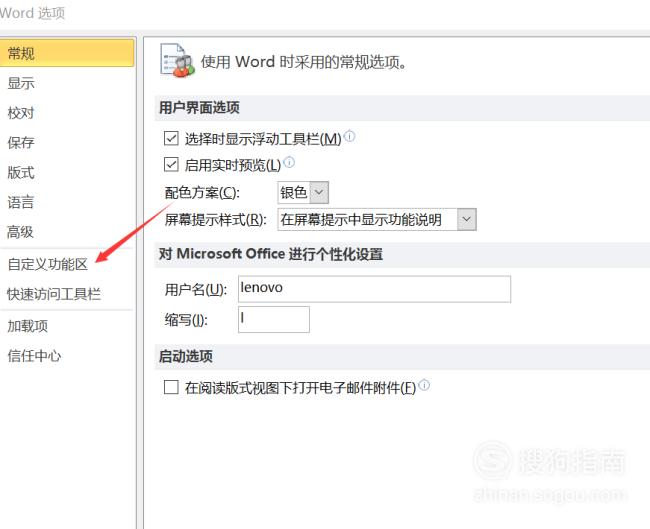Go to the 加载项 category
This screenshot has height=529, width=650.
[x=27, y=326]
